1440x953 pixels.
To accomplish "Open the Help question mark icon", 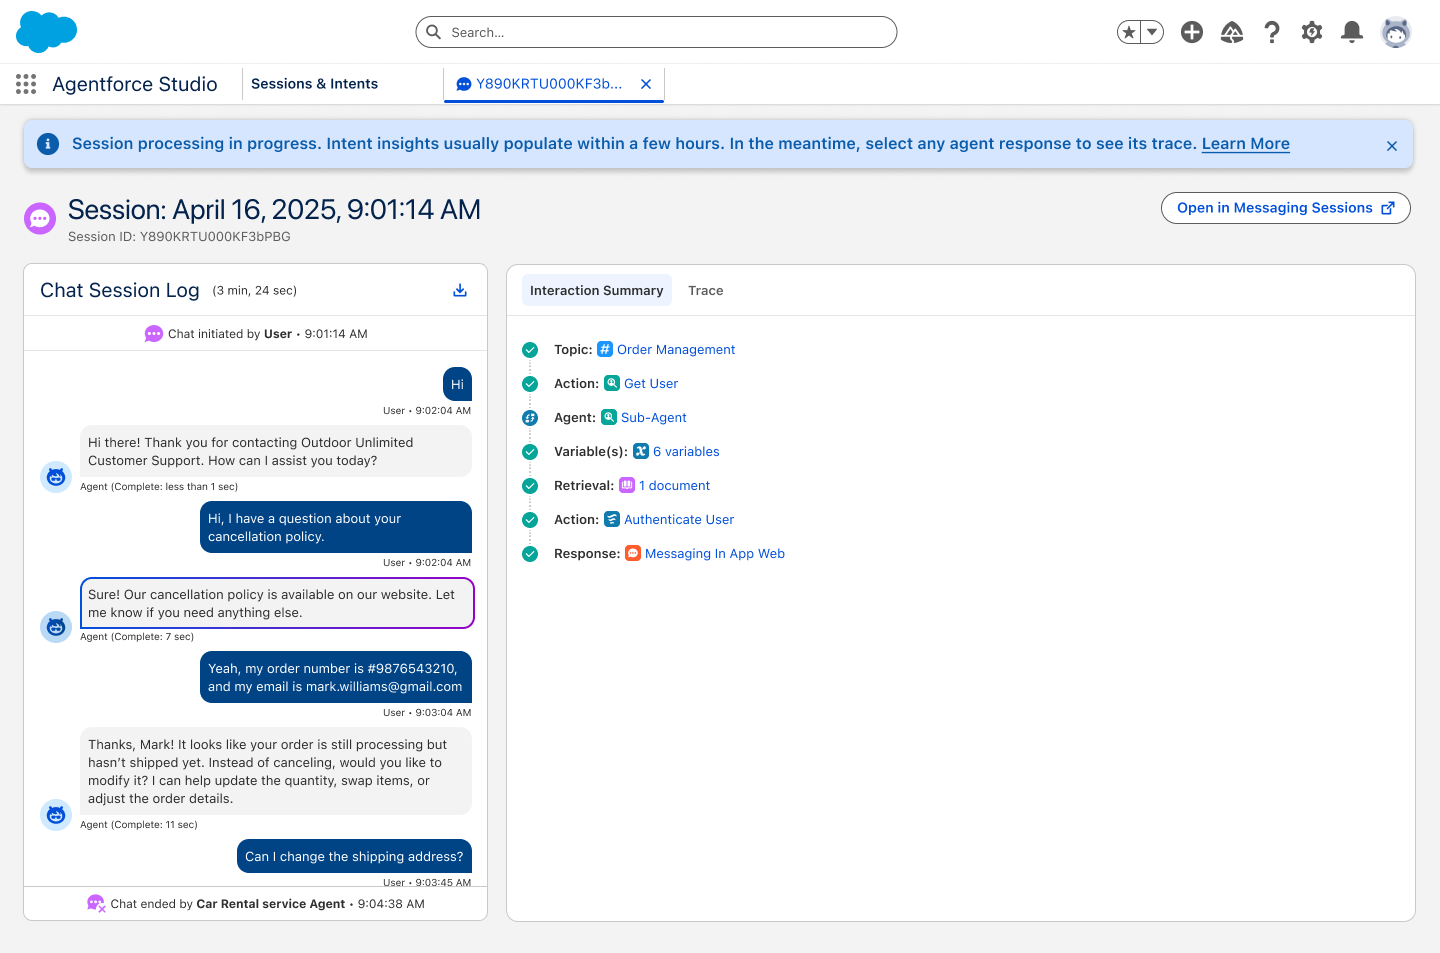I will 1272,32.
